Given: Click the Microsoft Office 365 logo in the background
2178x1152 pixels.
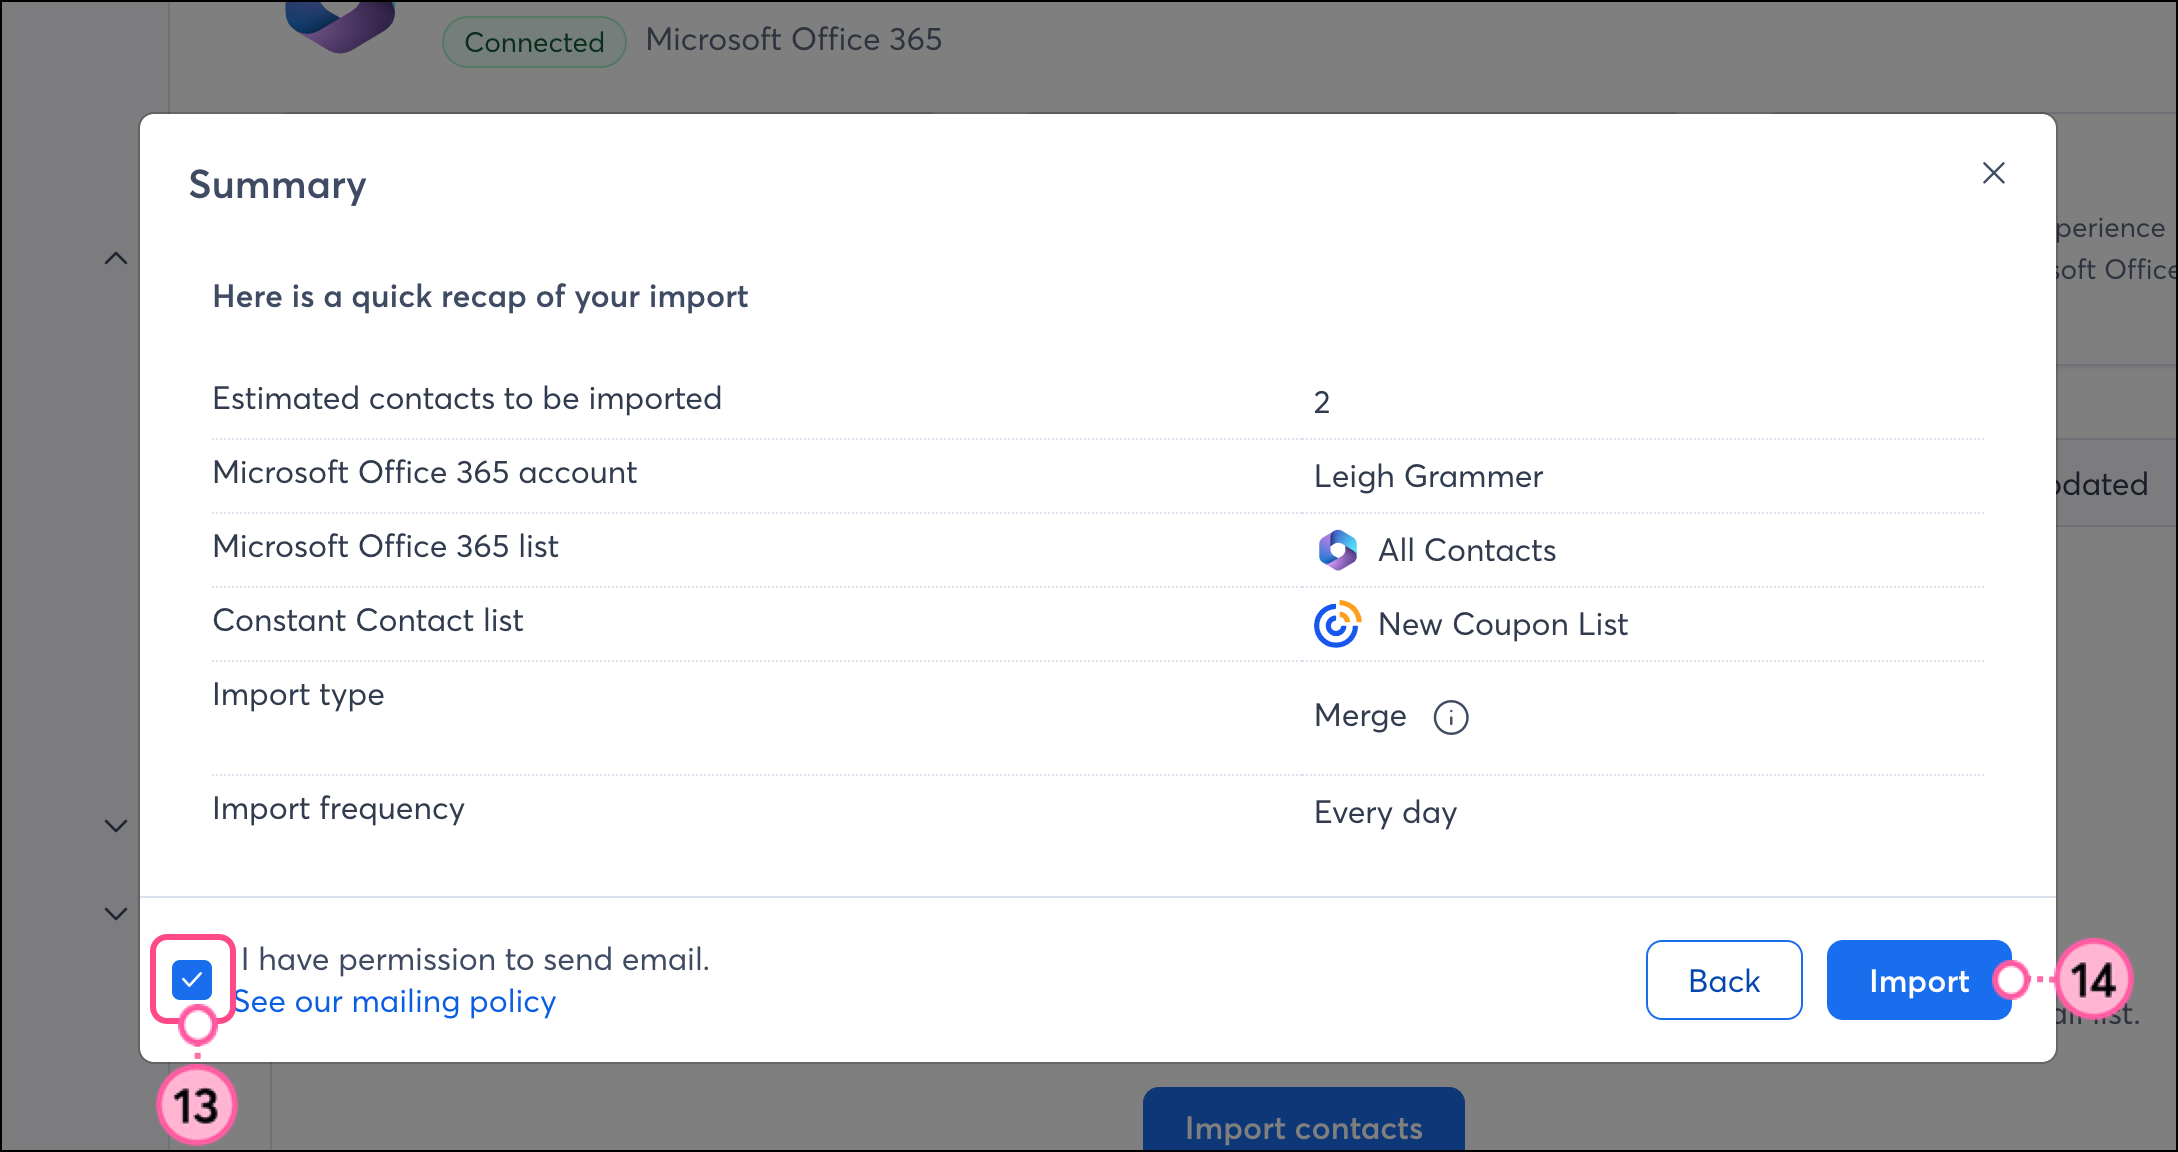Looking at the screenshot, I should click(340, 25).
